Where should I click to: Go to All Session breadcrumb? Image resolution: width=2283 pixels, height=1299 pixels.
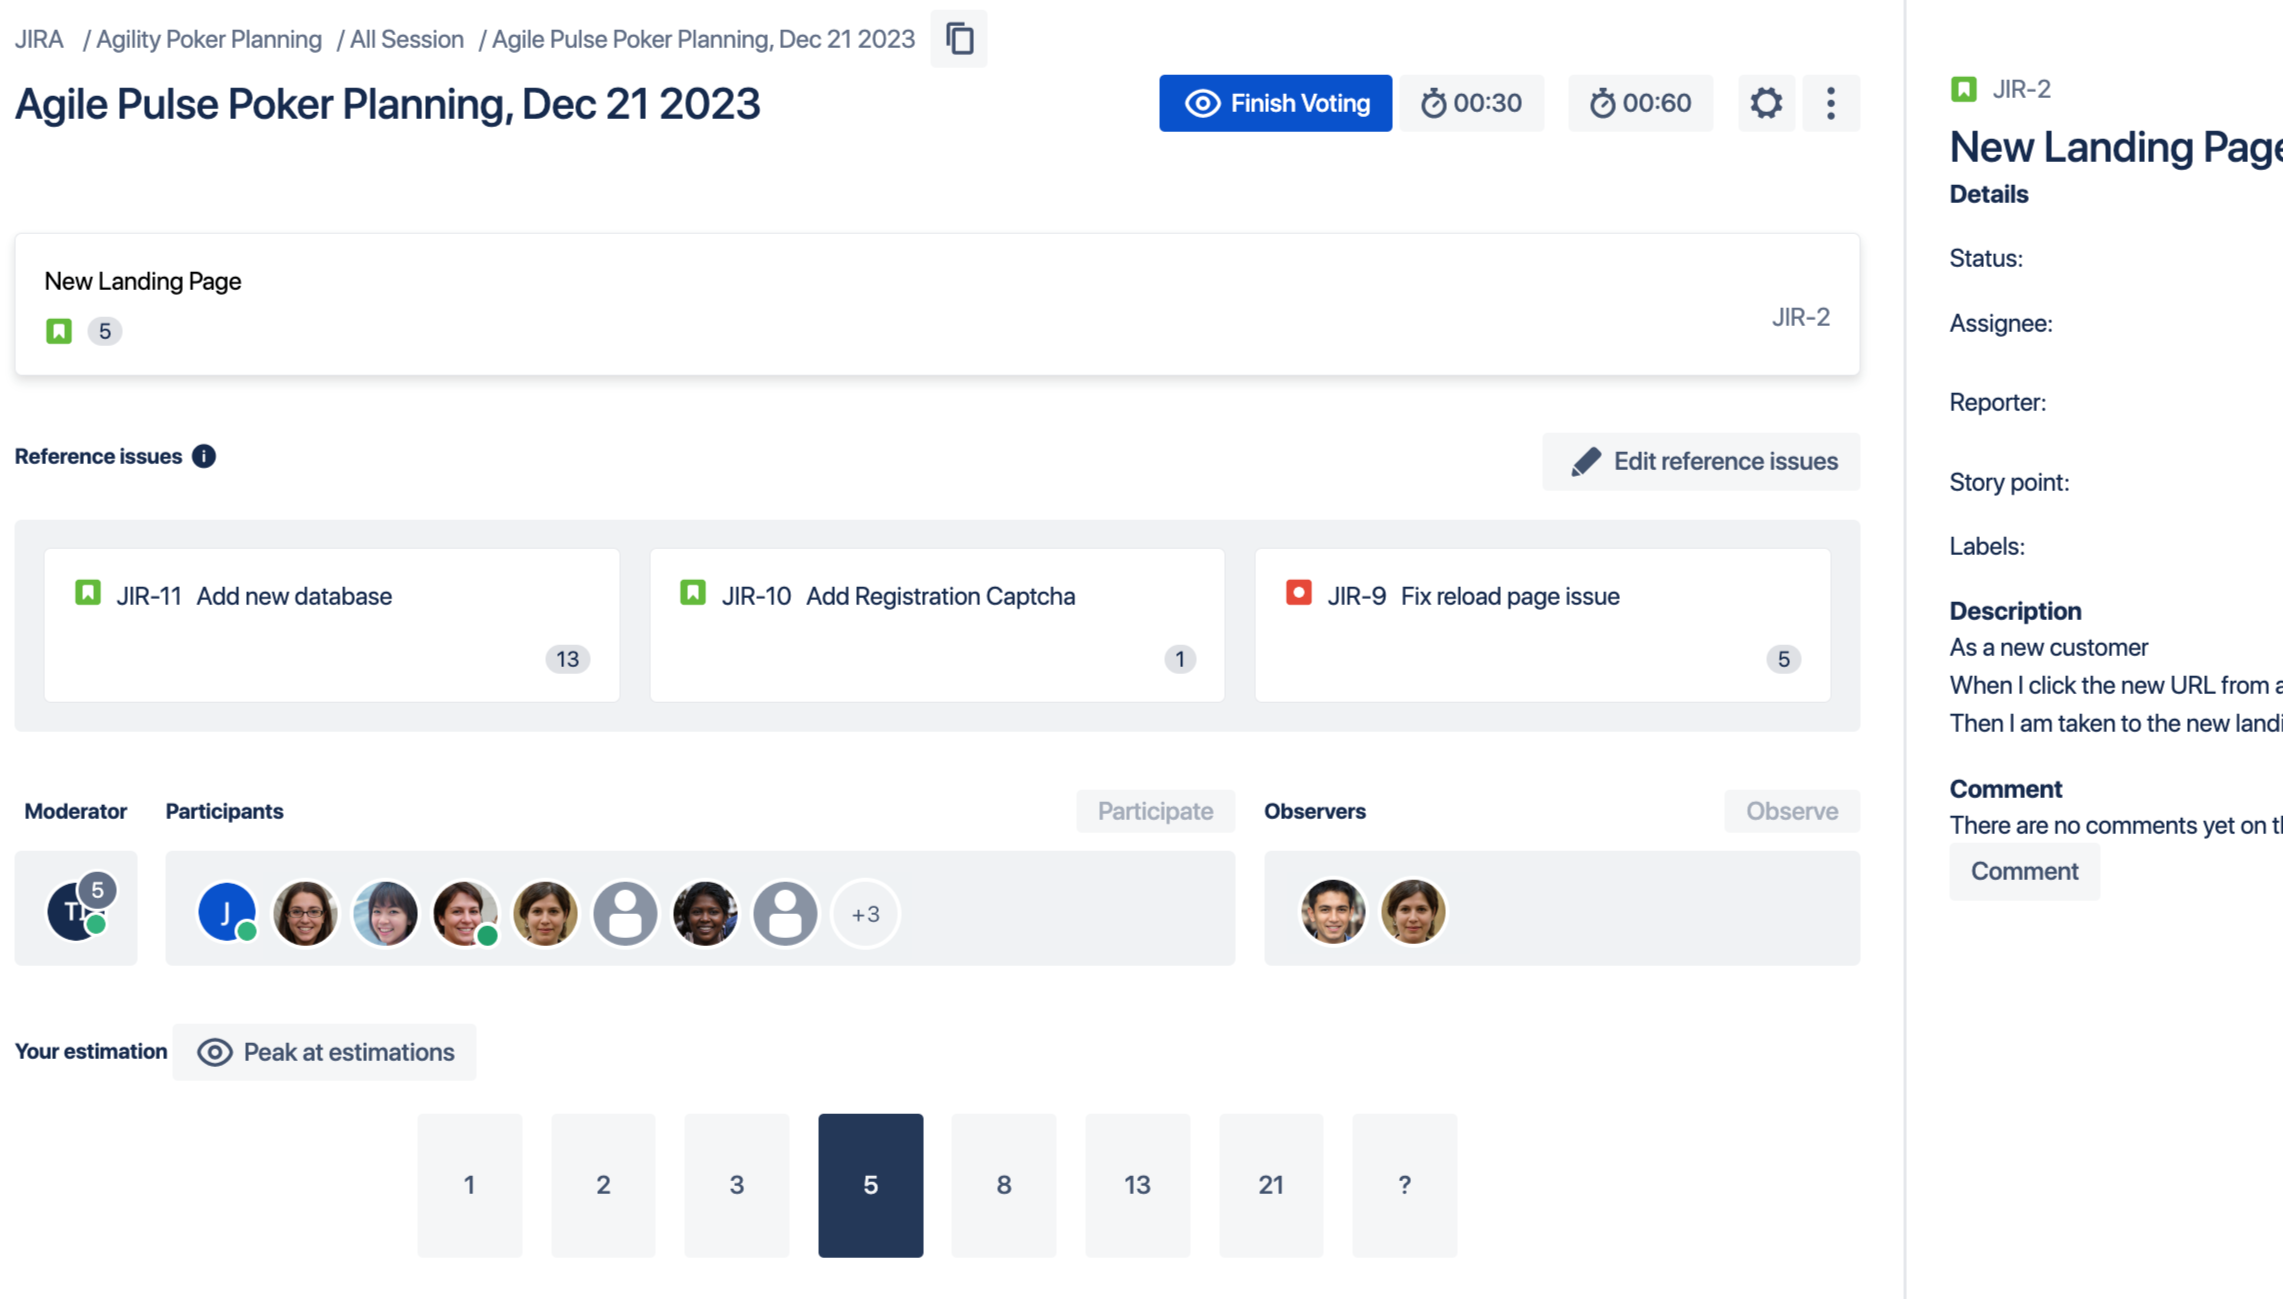point(406,39)
